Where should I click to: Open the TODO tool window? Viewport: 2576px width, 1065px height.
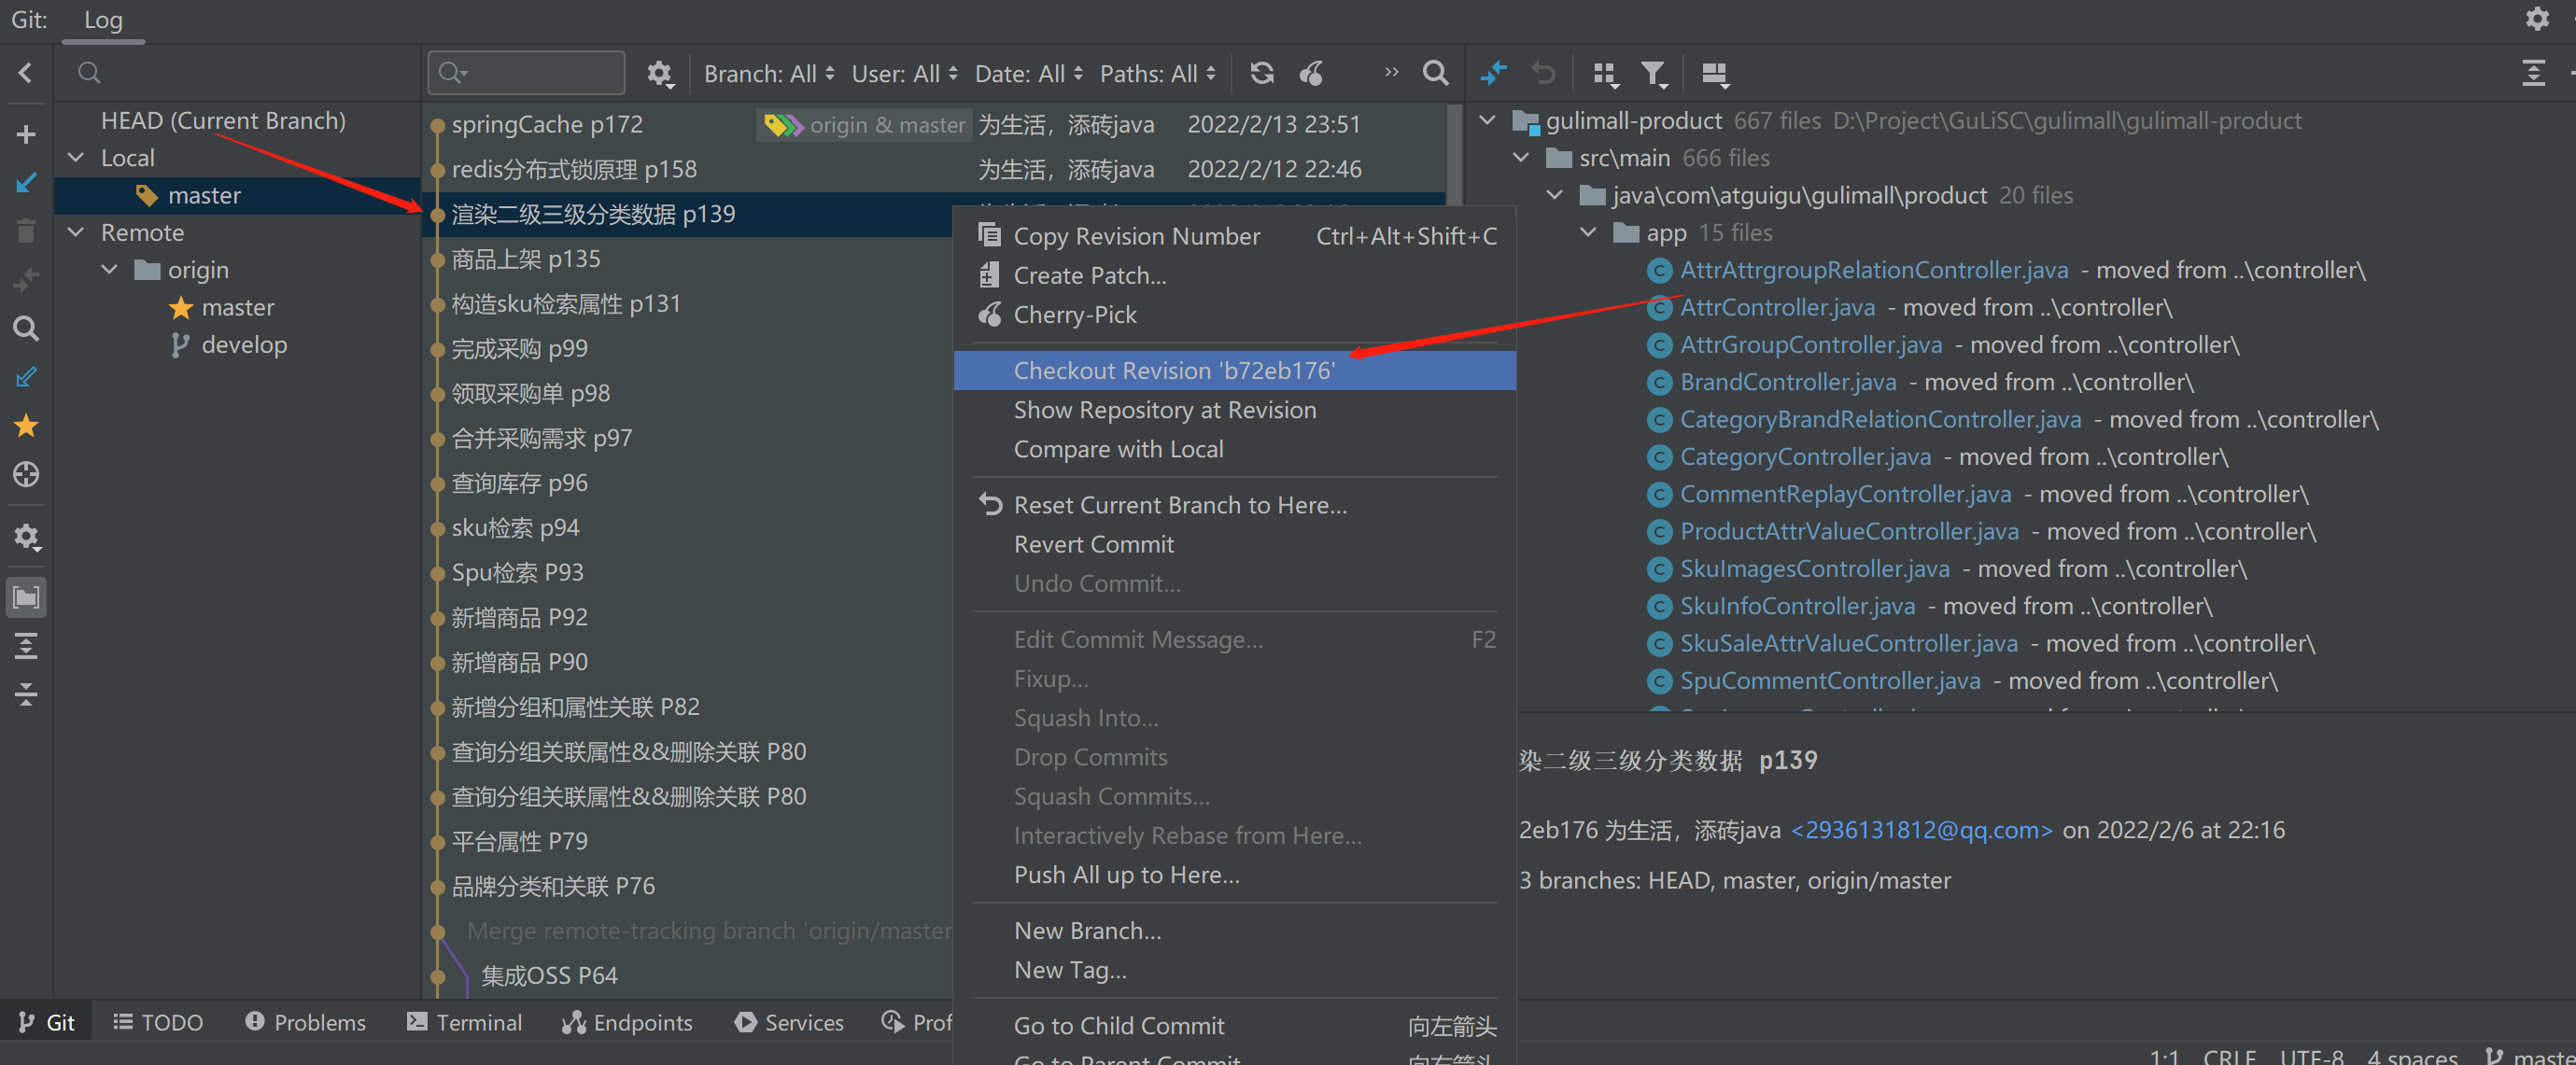tap(158, 1022)
